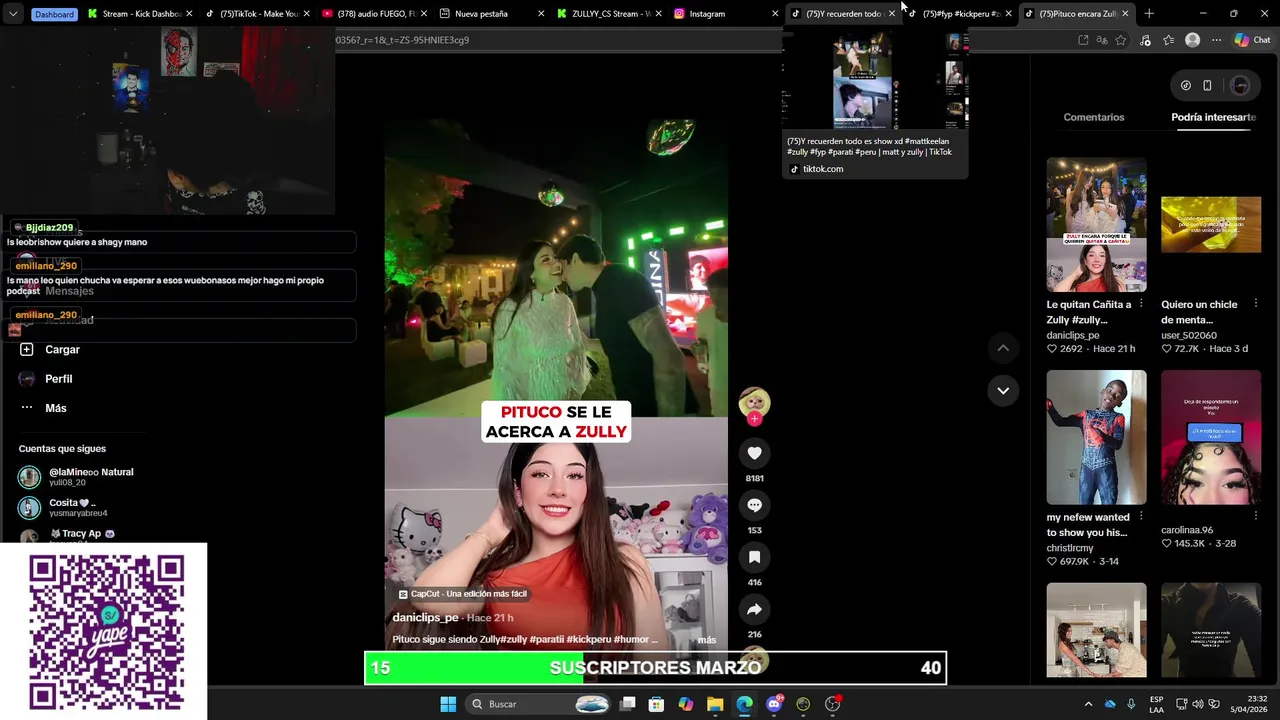Open the volume control in the tray

point(1198,704)
